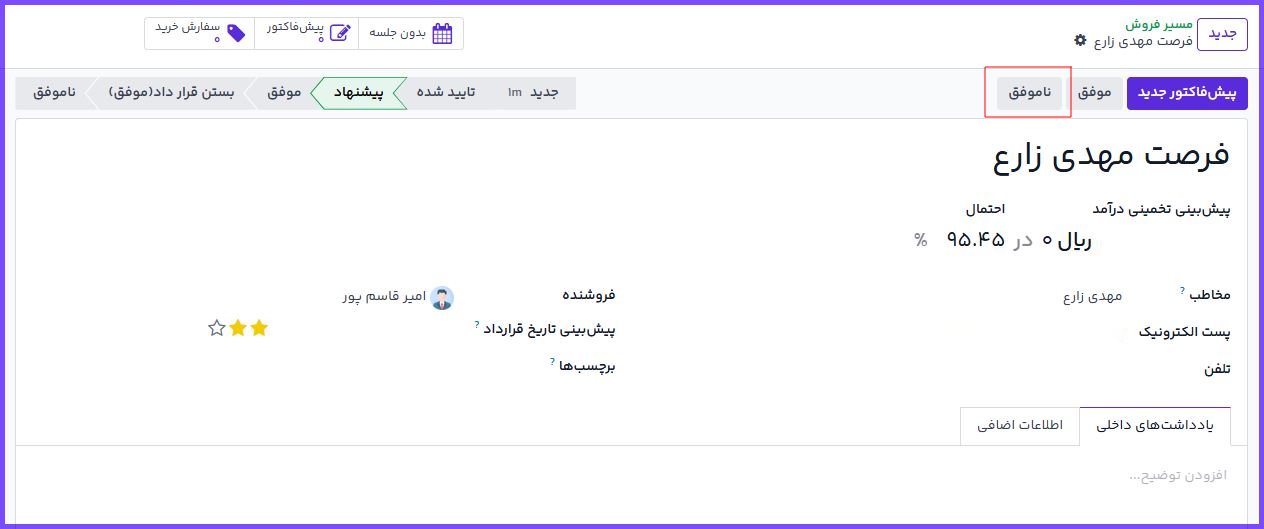Open the فروشنده field dropdown
Image resolution: width=1264 pixels, height=529 pixels.
[x=400, y=297]
